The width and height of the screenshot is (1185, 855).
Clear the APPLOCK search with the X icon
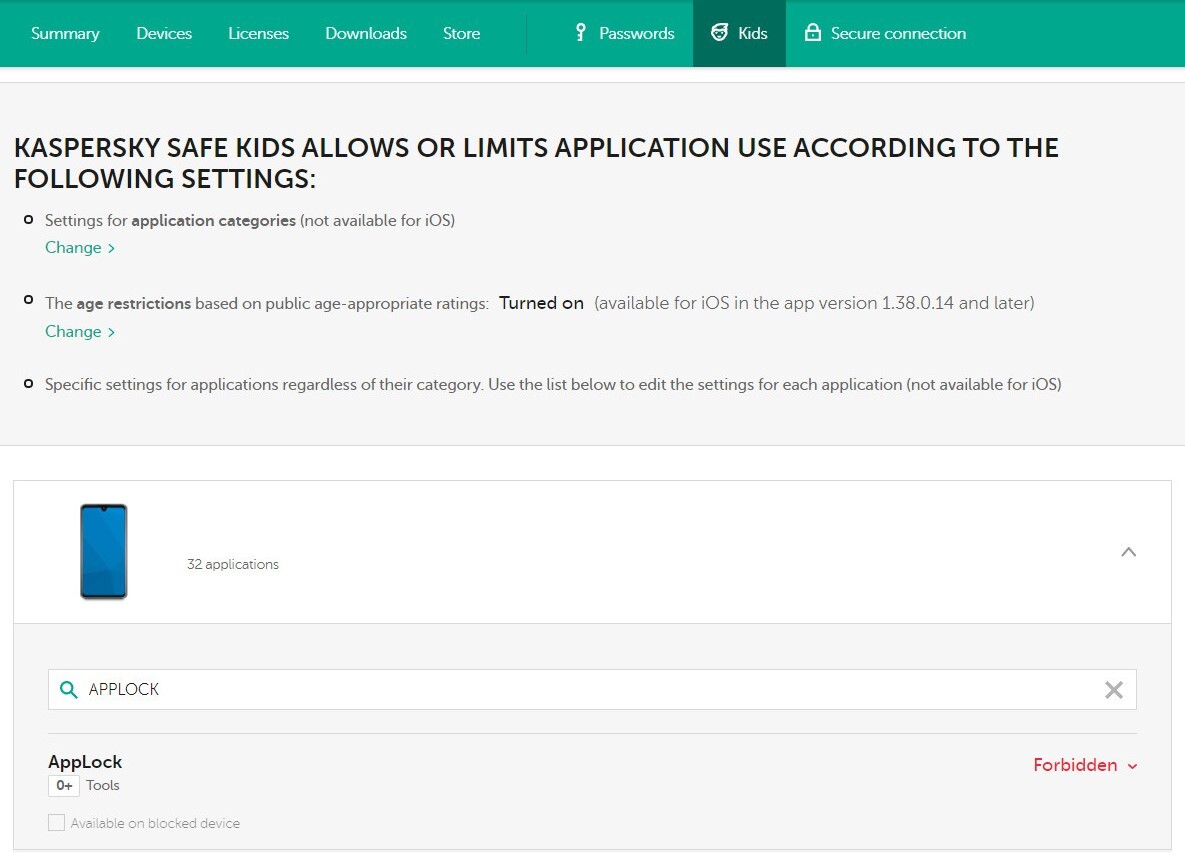pyautogui.click(x=1113, y=690)
